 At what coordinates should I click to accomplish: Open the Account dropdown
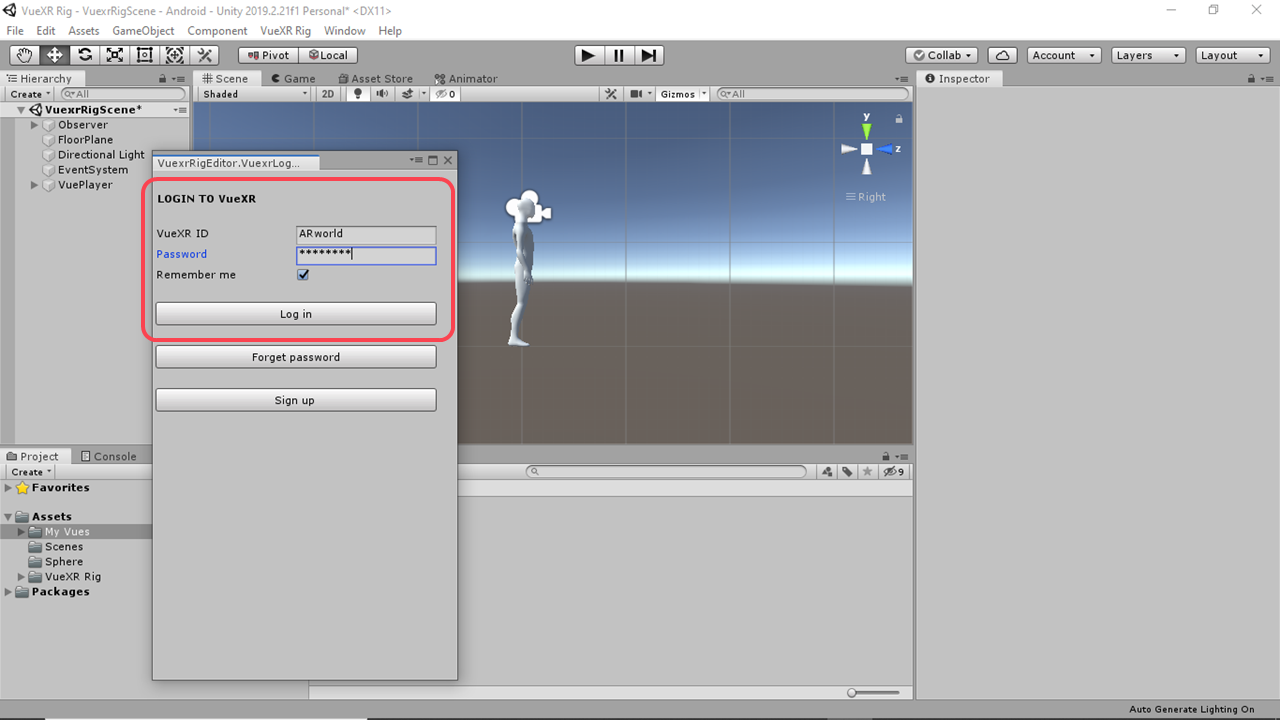tap(1063, 55)
